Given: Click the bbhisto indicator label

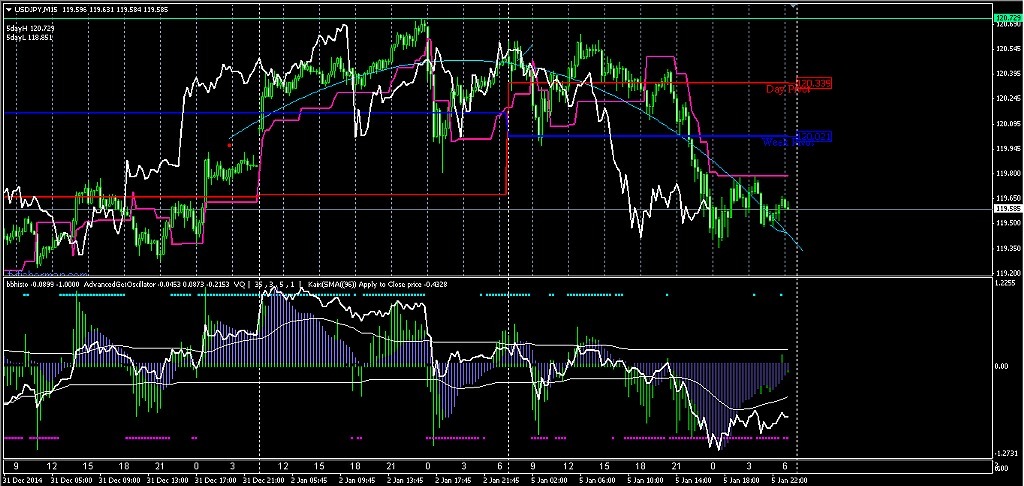Looking at the screenshot, I should (16, 284).
